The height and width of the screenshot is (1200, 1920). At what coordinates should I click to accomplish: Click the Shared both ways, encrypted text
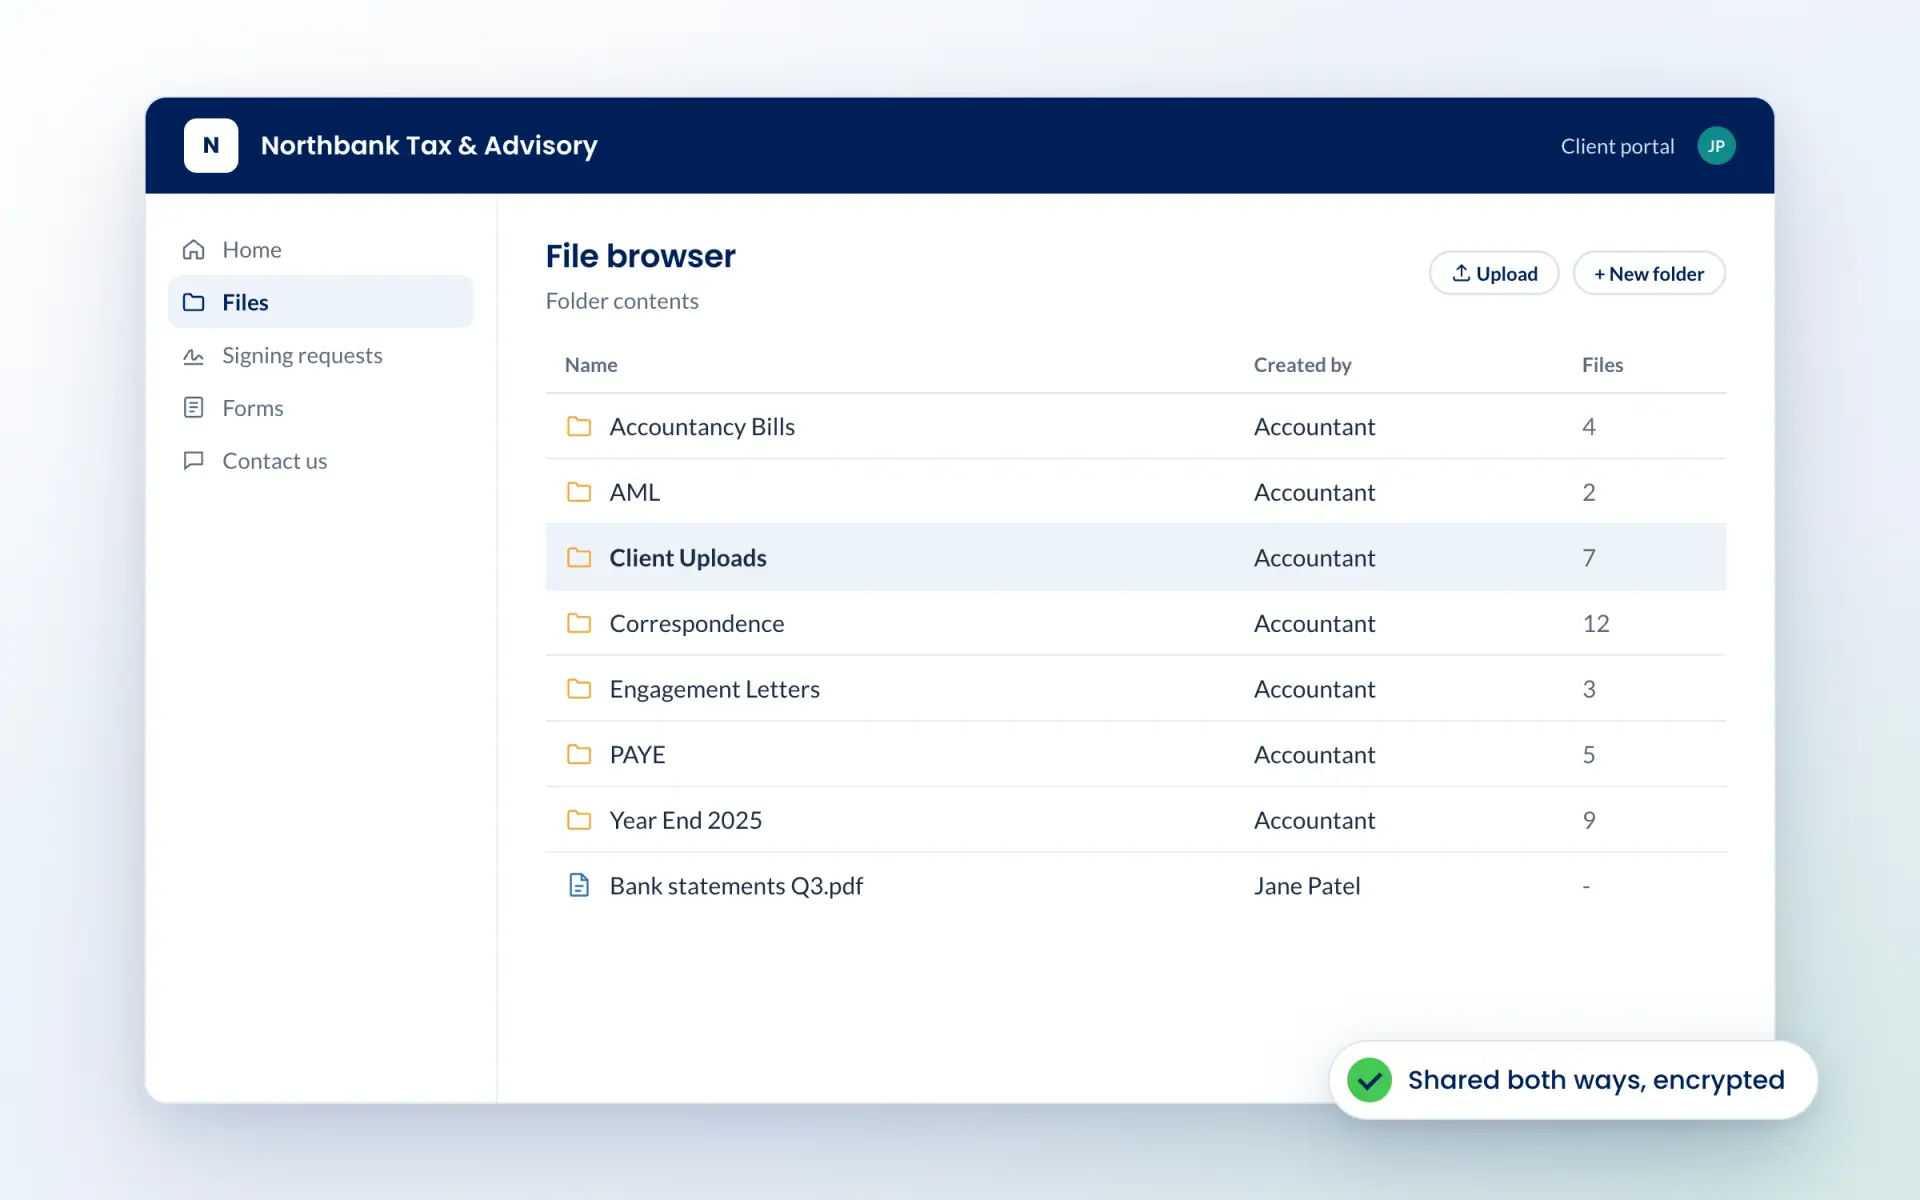click(x=1596, y=1080)
